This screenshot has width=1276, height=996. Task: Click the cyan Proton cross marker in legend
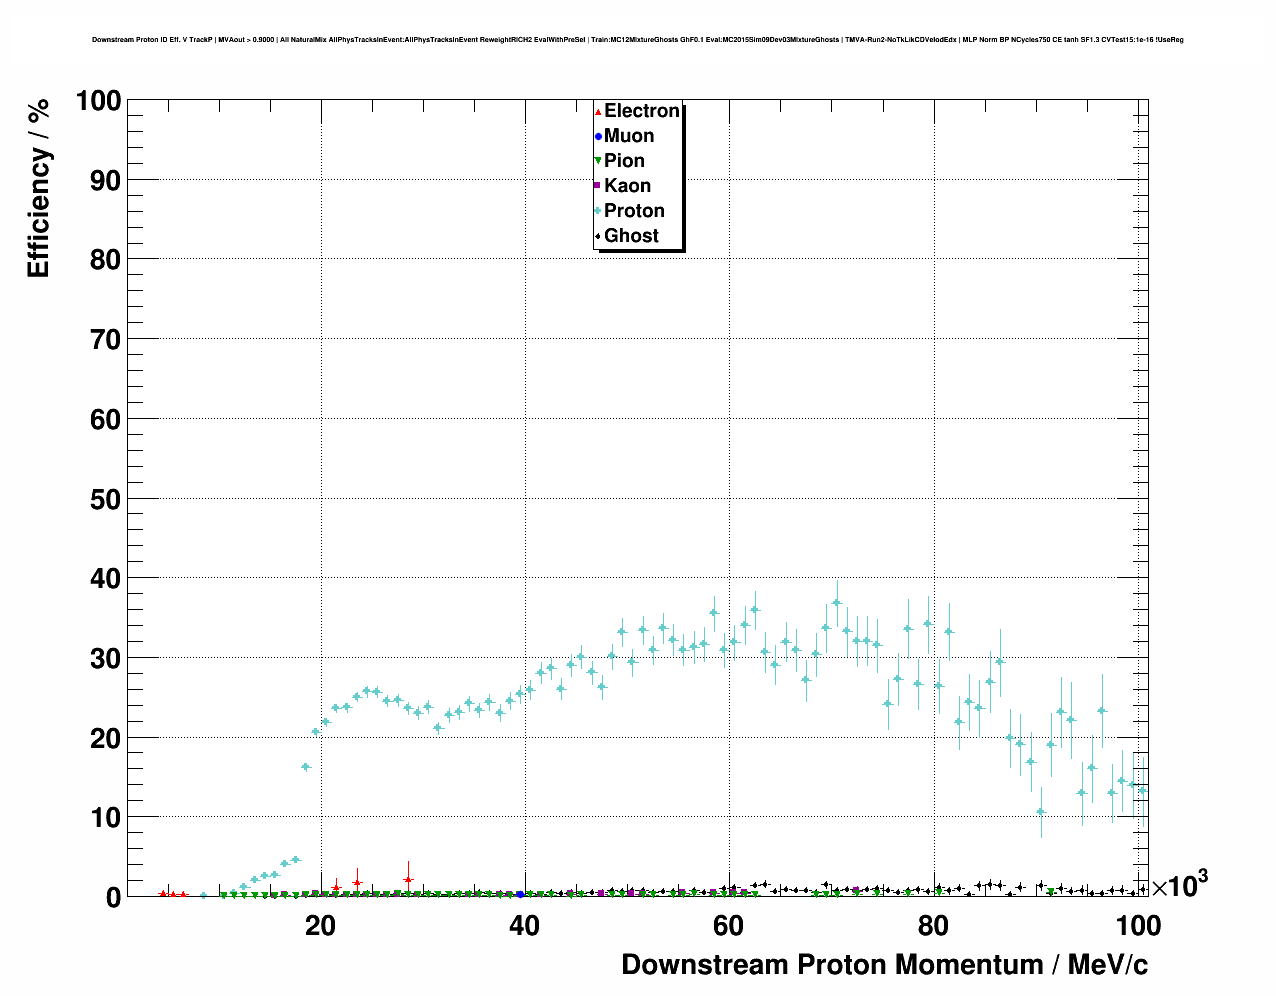(x=598, y=211)
